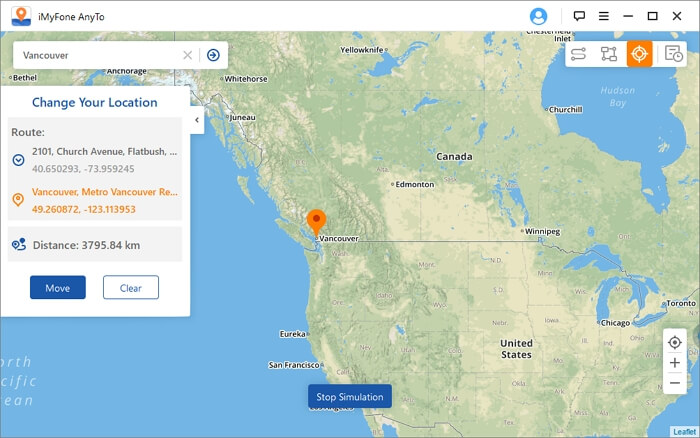This screenshot has height=438, width=700.
Task: Center the map on current location
Action: point(675,342)
